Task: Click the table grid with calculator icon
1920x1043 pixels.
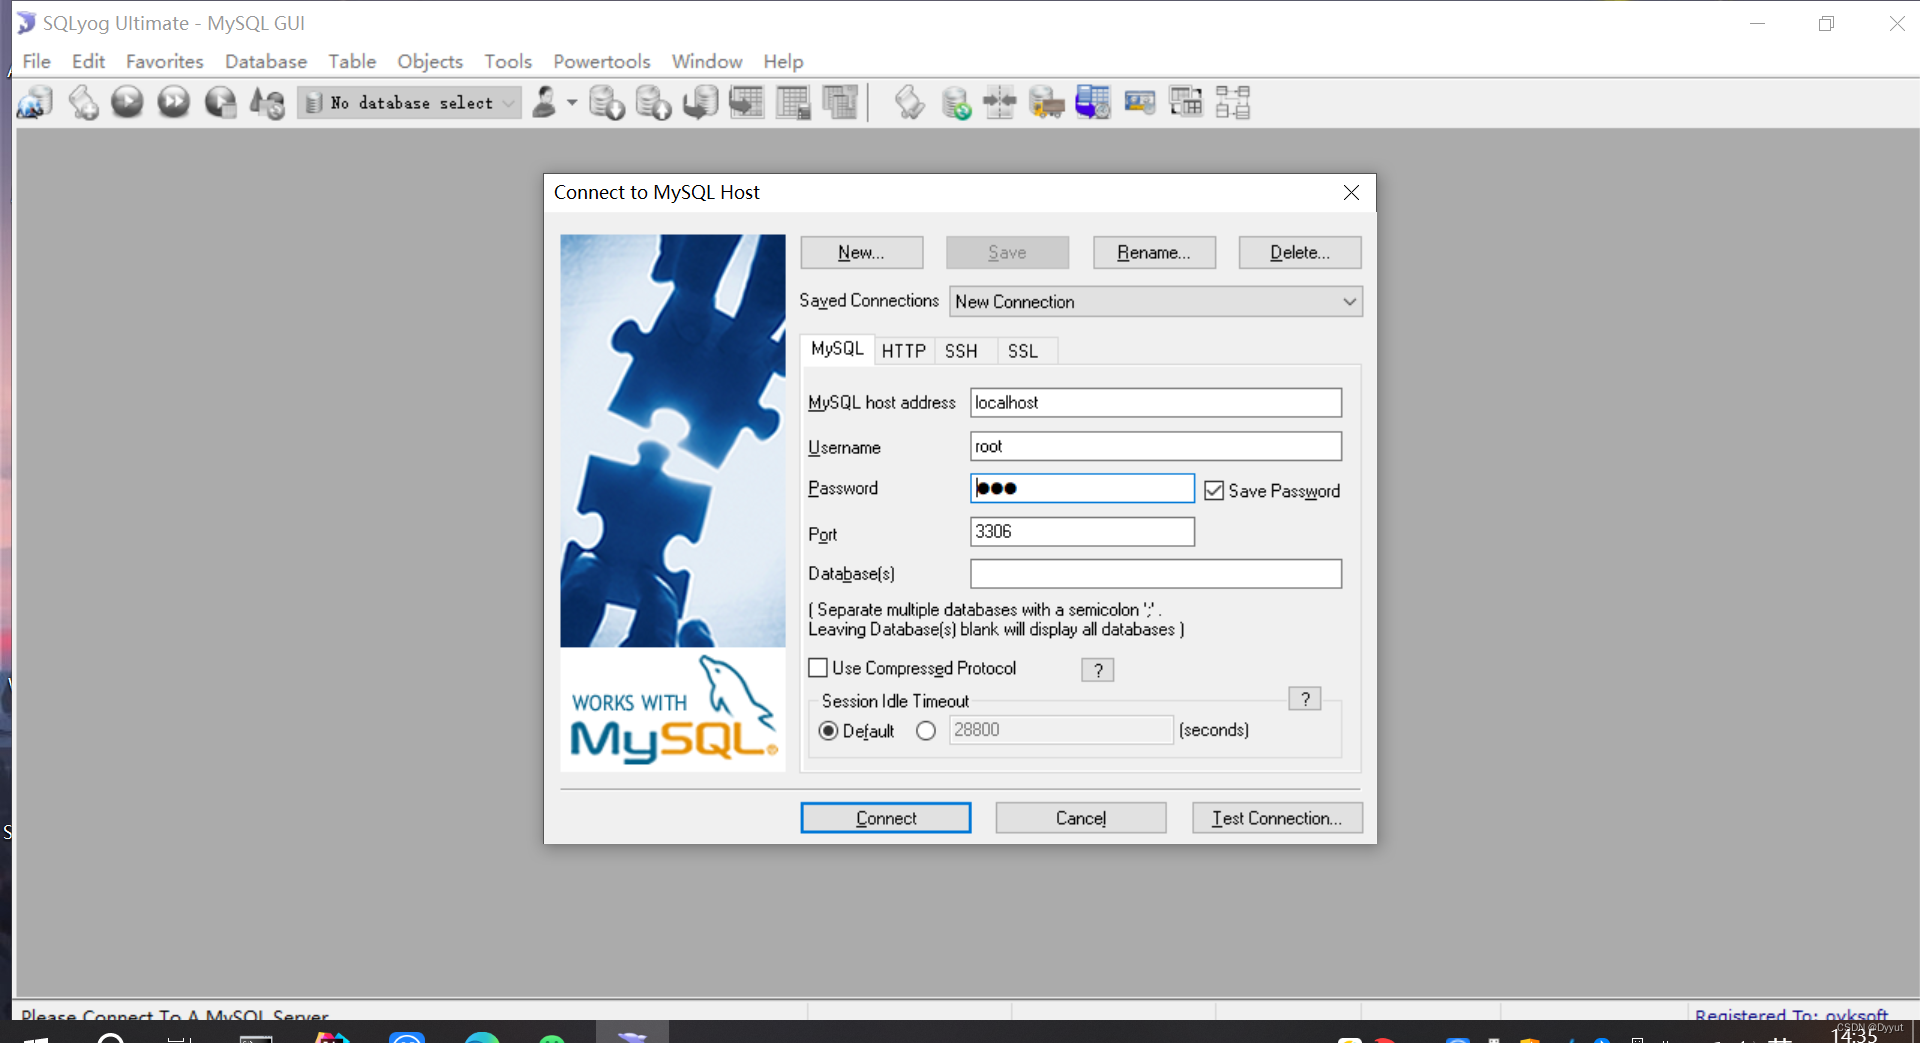Action: point(793,102)
